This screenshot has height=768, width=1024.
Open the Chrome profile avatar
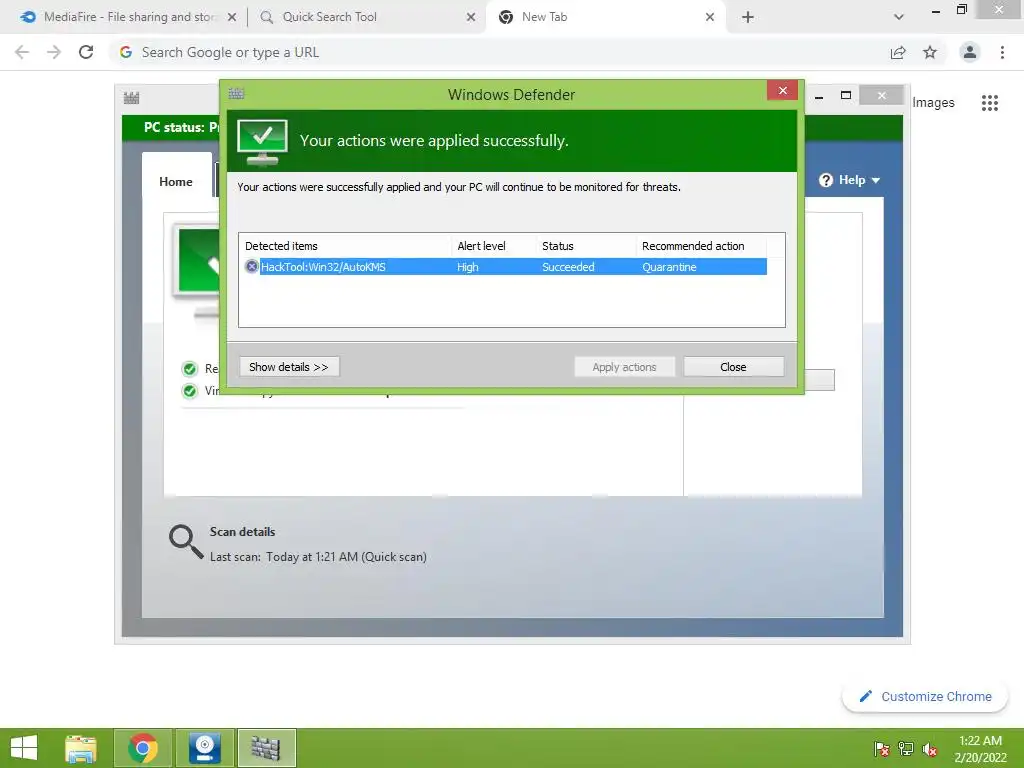[970, 52]
